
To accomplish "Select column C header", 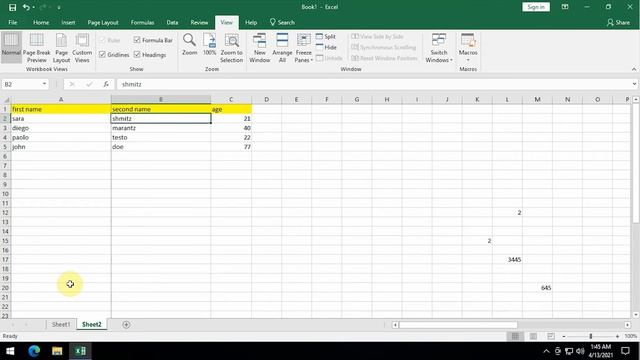I will [x=231, y=100].
